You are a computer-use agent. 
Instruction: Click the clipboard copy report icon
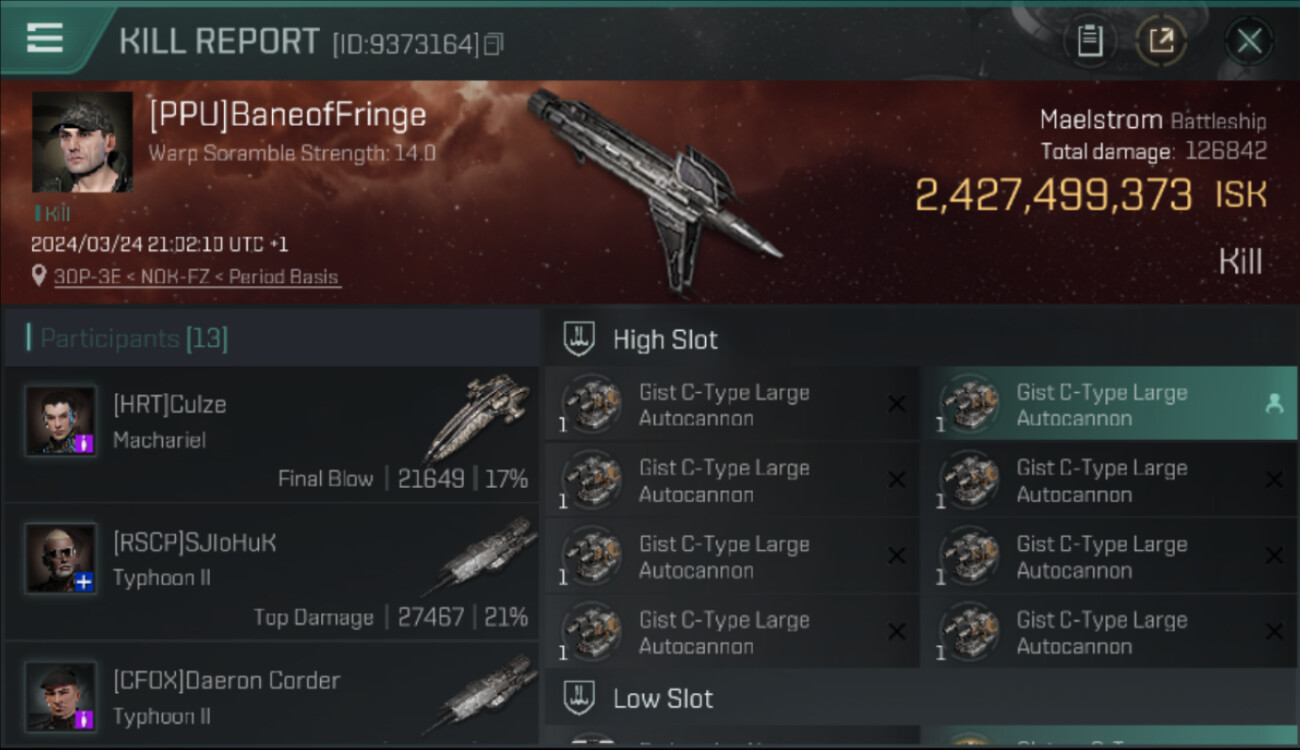coord(1089,41)
